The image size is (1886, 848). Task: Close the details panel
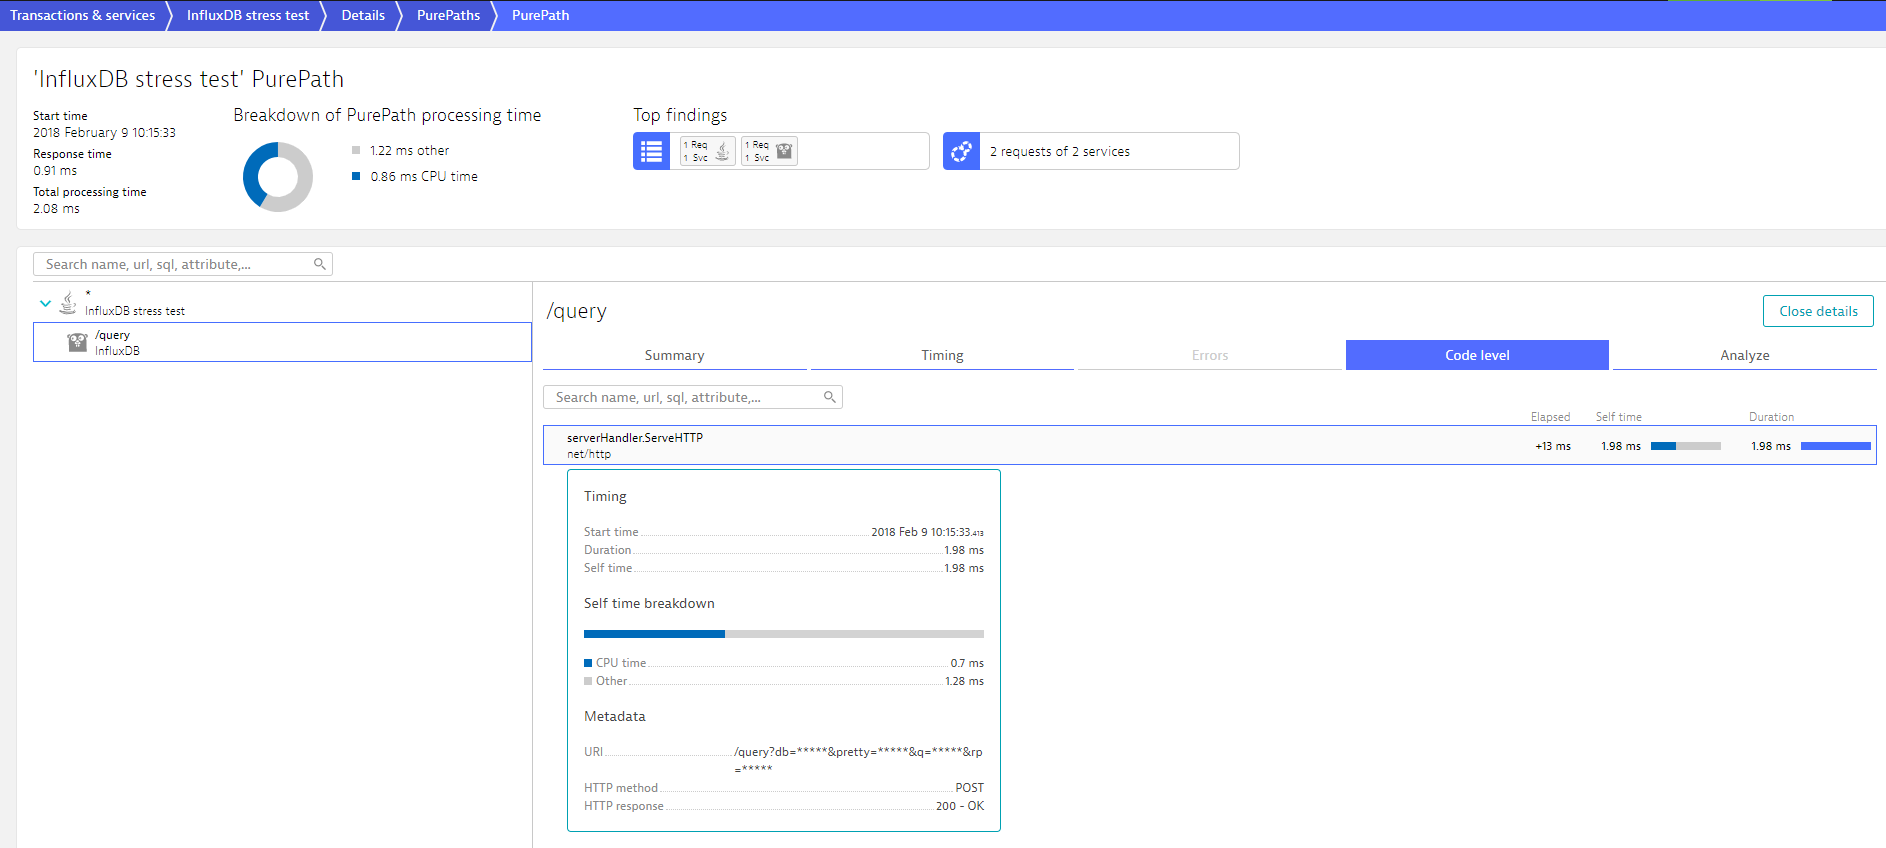coord(1818,311)
